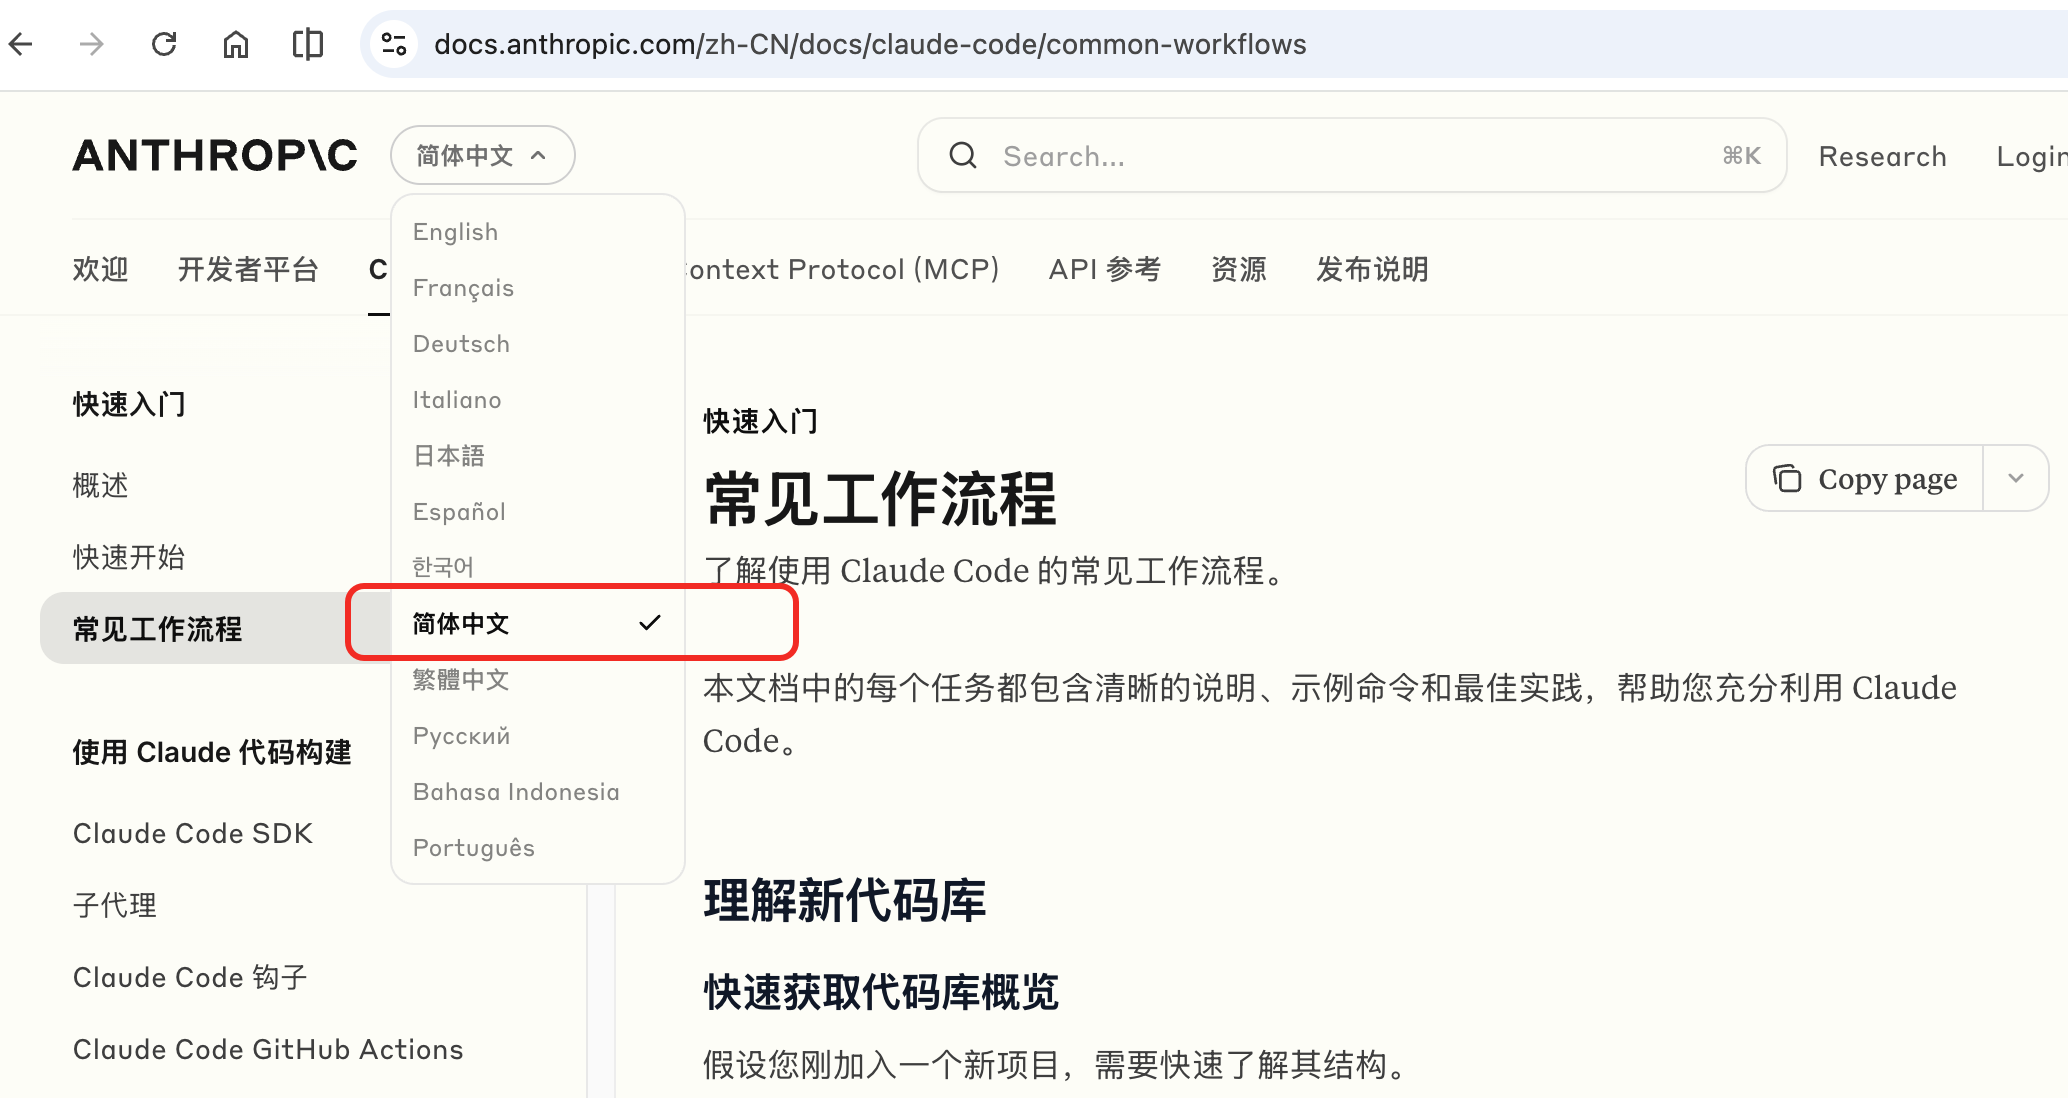Collapse the 简体中文 language dropdown
The width and height of the screenshot is (2068, 1098).
point(483,155)
